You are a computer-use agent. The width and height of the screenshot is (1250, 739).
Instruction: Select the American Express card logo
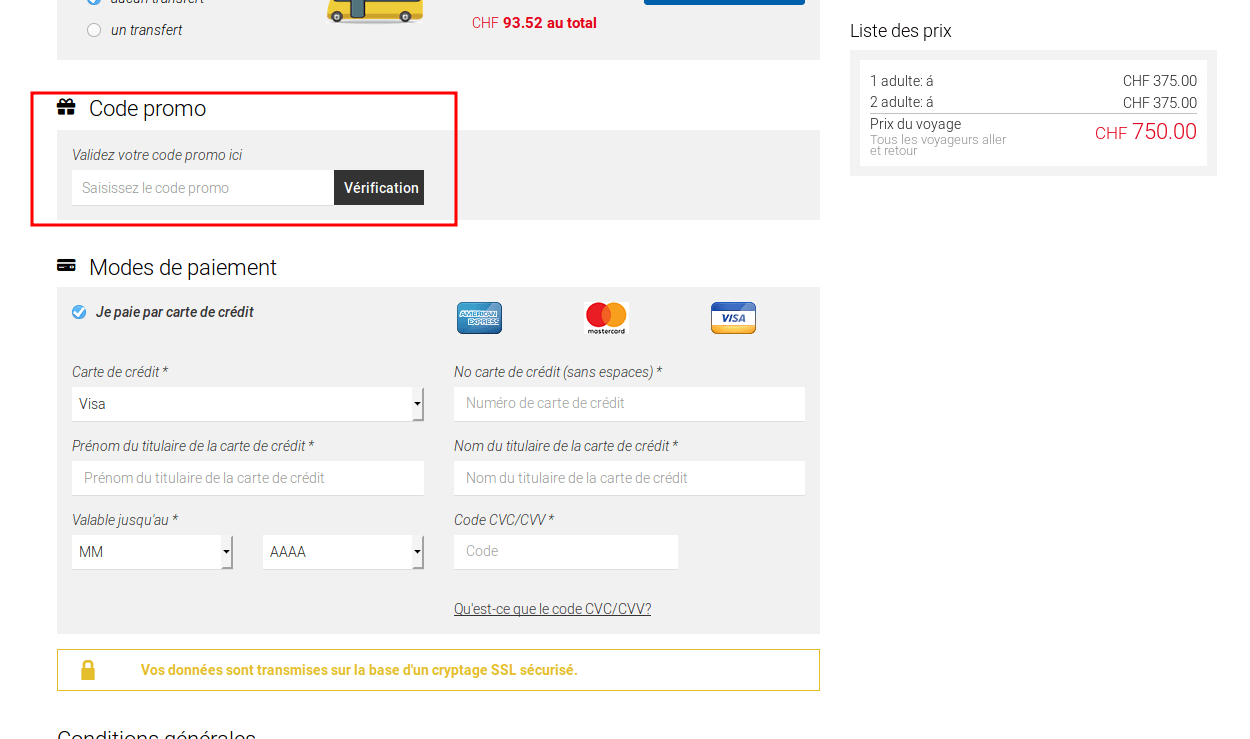(479, 318)
